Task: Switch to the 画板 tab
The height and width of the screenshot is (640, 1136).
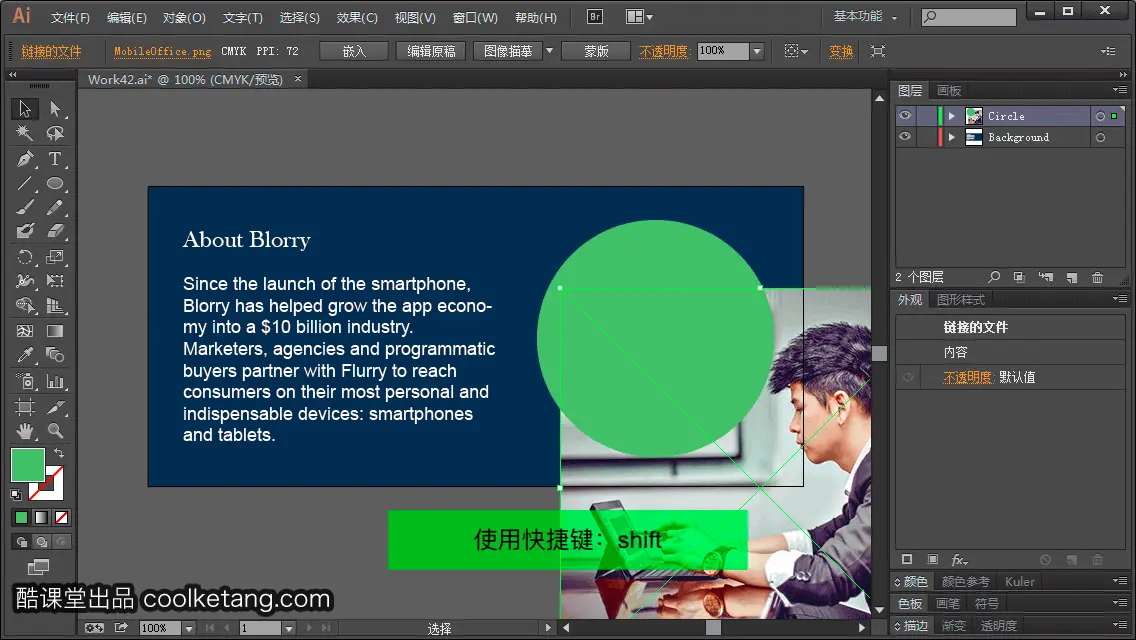Action: [948, 91]
